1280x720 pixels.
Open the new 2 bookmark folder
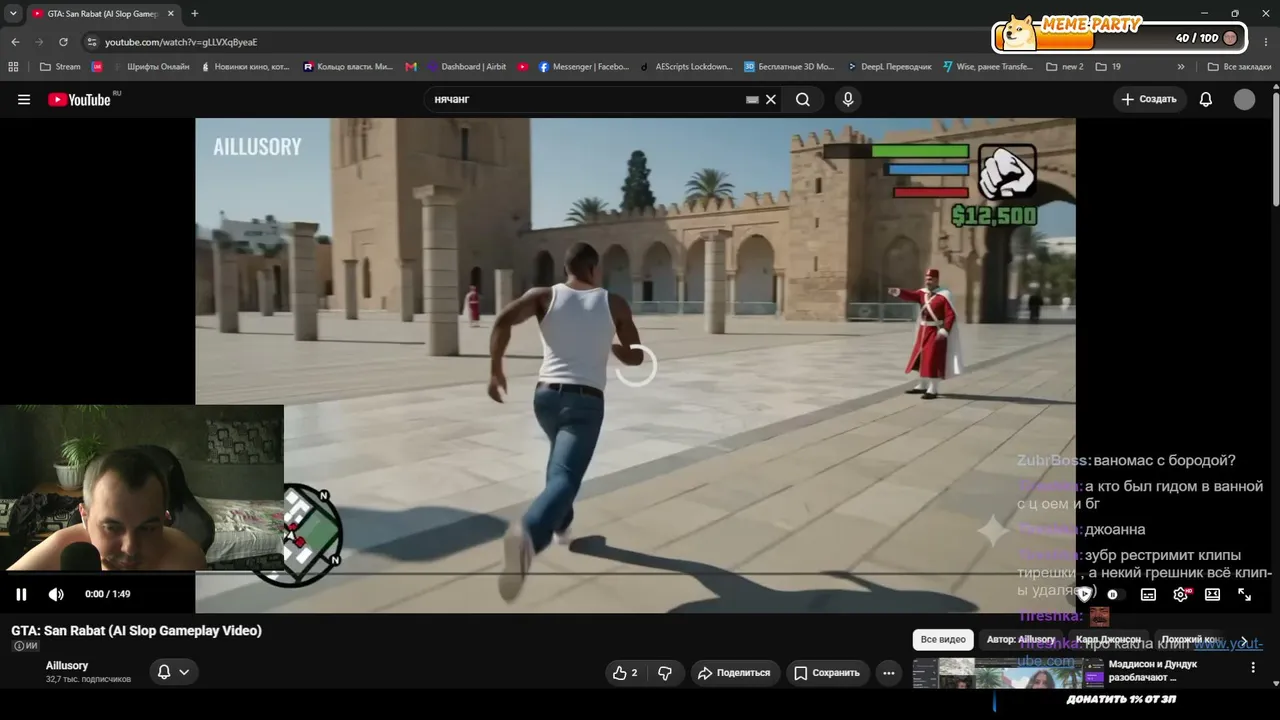1065,67
